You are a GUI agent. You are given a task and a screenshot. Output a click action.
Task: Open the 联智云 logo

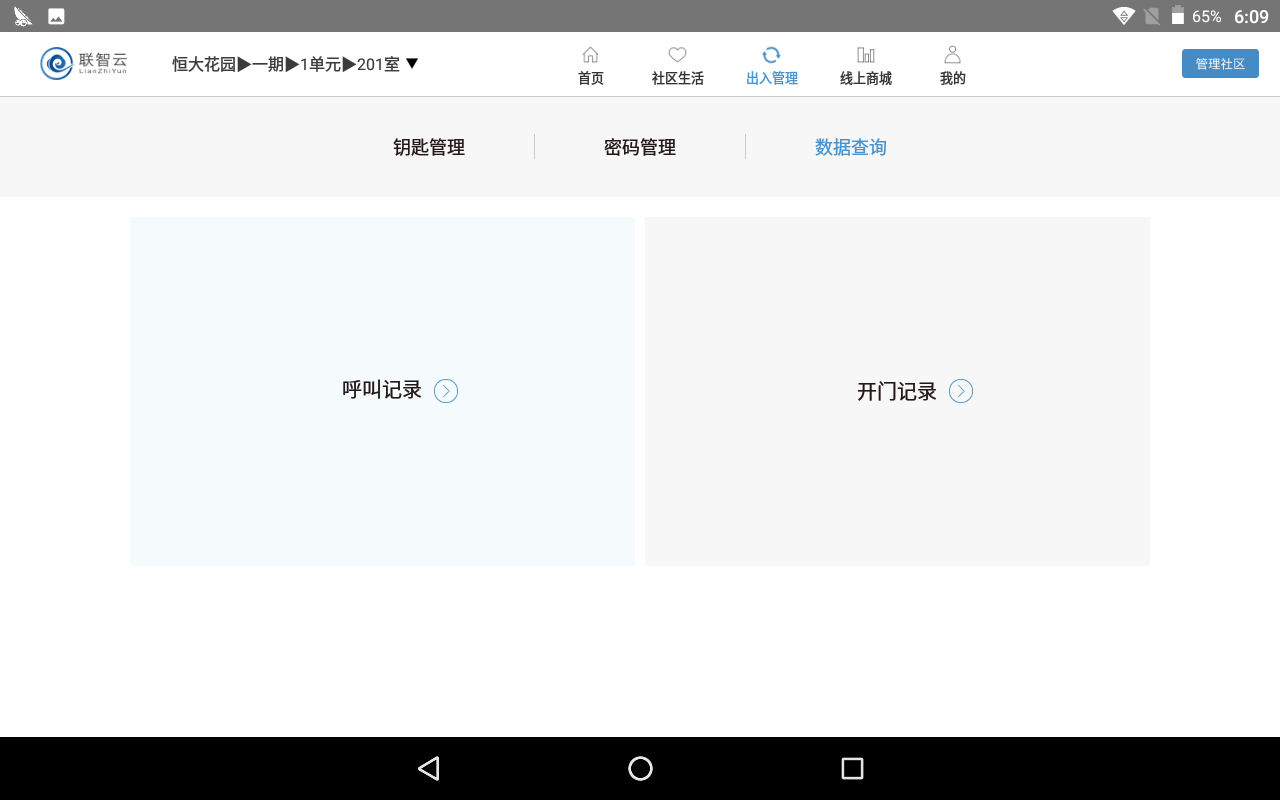[x=84, y=63]
